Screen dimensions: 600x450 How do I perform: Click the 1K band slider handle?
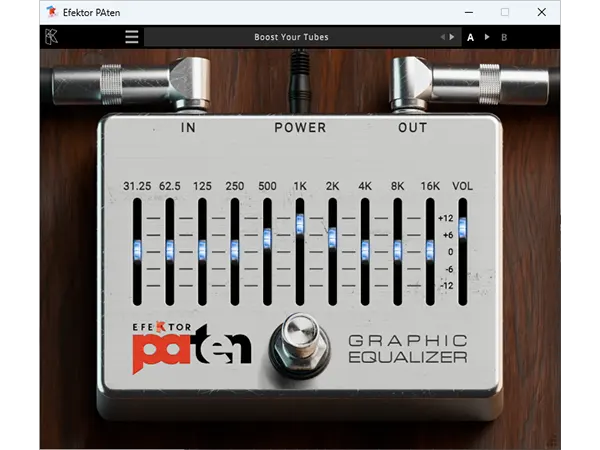coord(300,224)
